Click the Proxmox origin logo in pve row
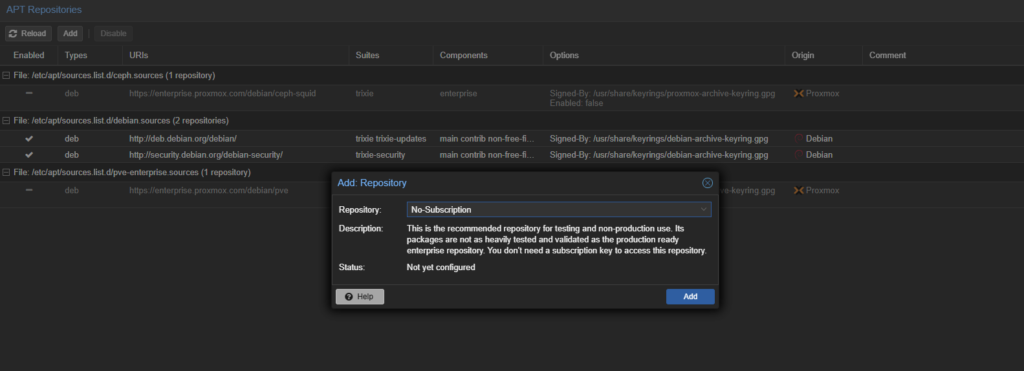This screenshot has width=1024, height=371. (798, 190)
